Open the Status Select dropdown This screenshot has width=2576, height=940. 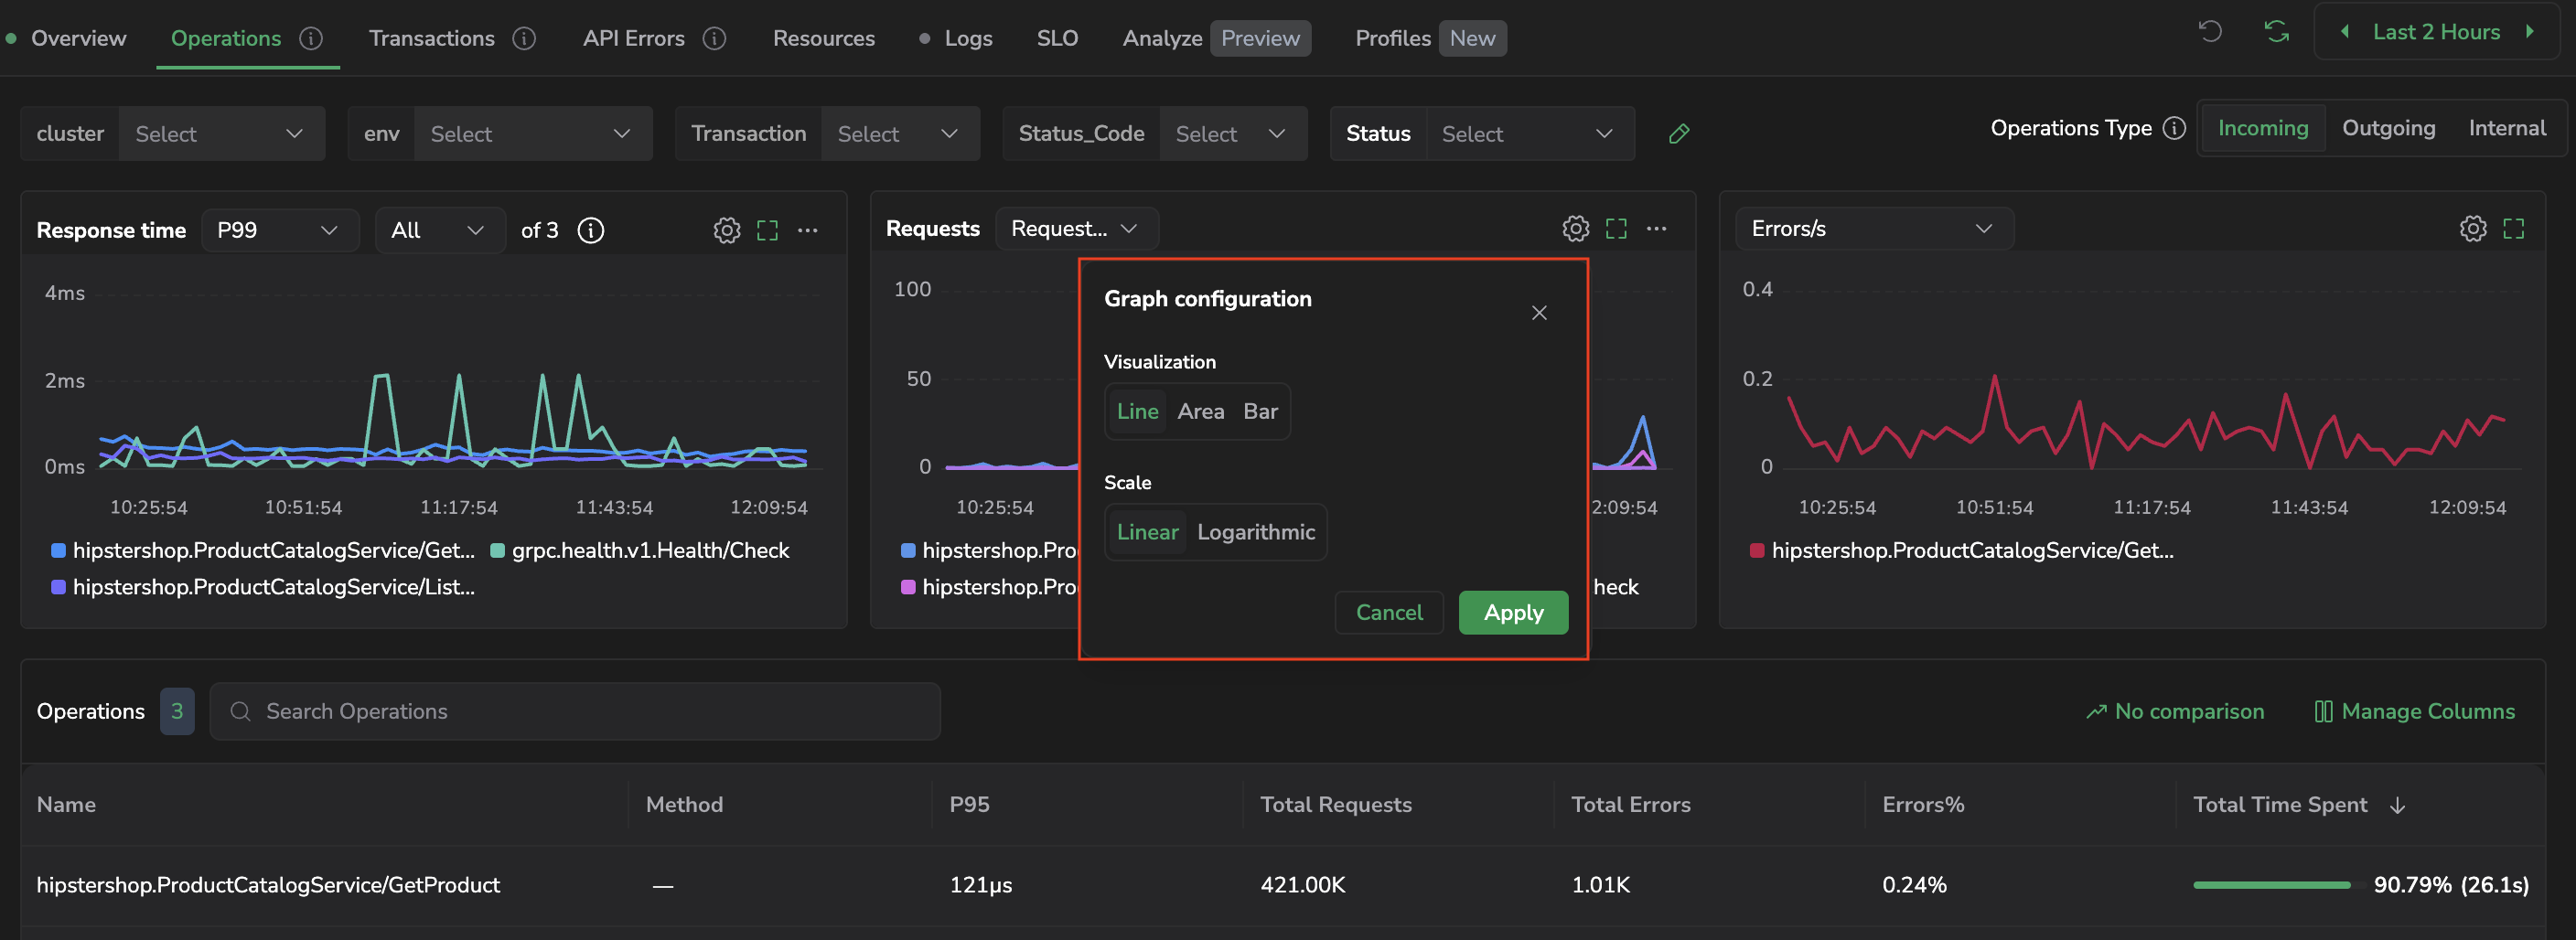(1530, 134)
